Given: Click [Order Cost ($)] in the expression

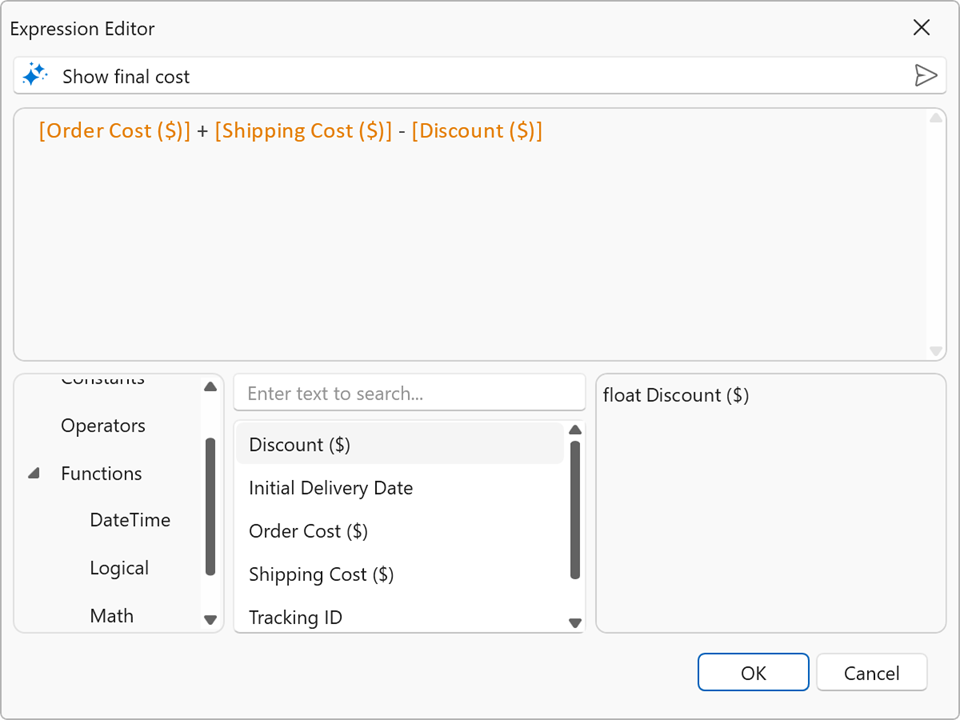Looking at the screenshot, I should [114, 130].
